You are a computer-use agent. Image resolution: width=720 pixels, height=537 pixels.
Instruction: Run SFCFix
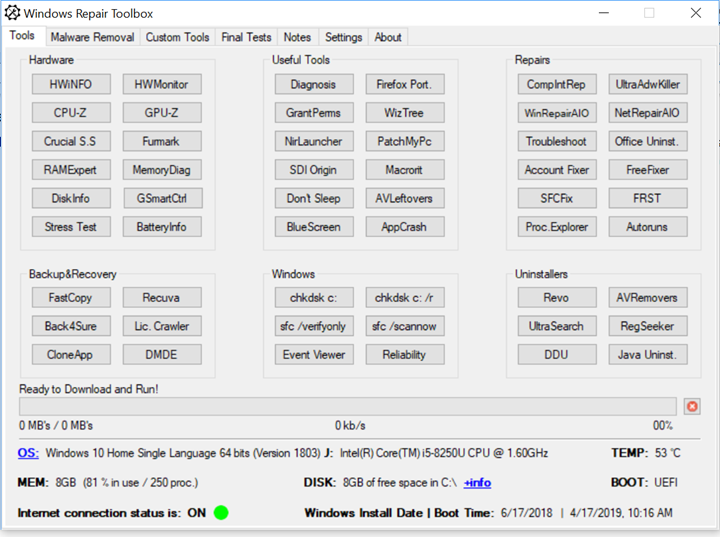557,198
